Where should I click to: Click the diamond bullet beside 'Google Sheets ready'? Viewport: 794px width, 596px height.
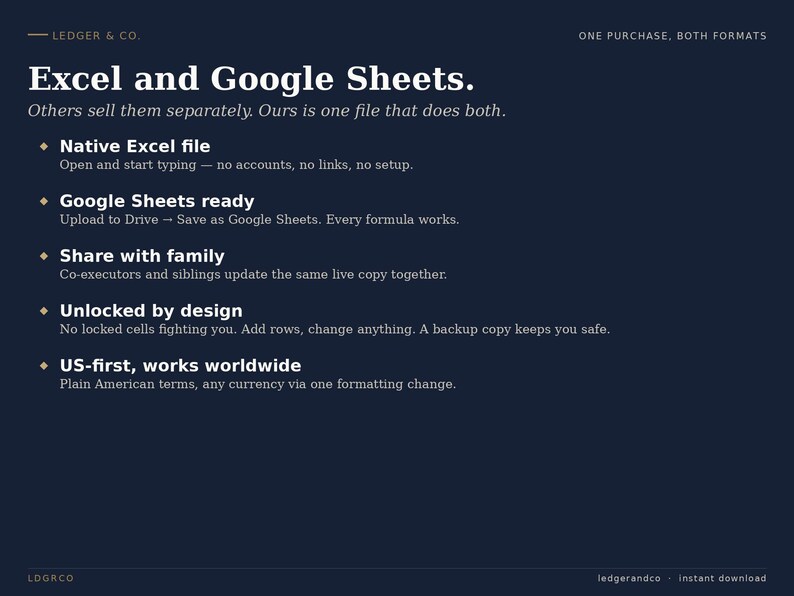[44, 201]
